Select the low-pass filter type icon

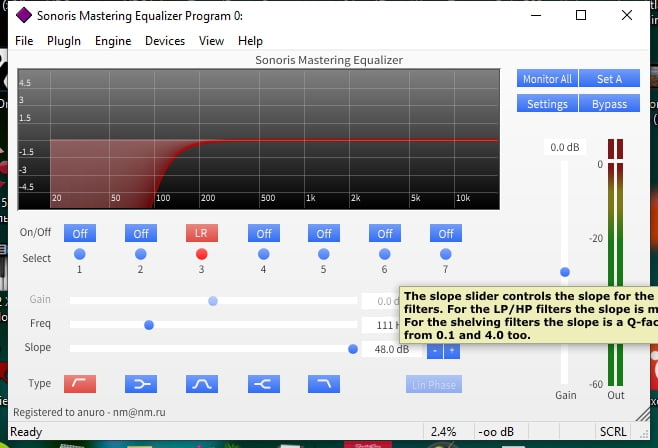[324, 384]
